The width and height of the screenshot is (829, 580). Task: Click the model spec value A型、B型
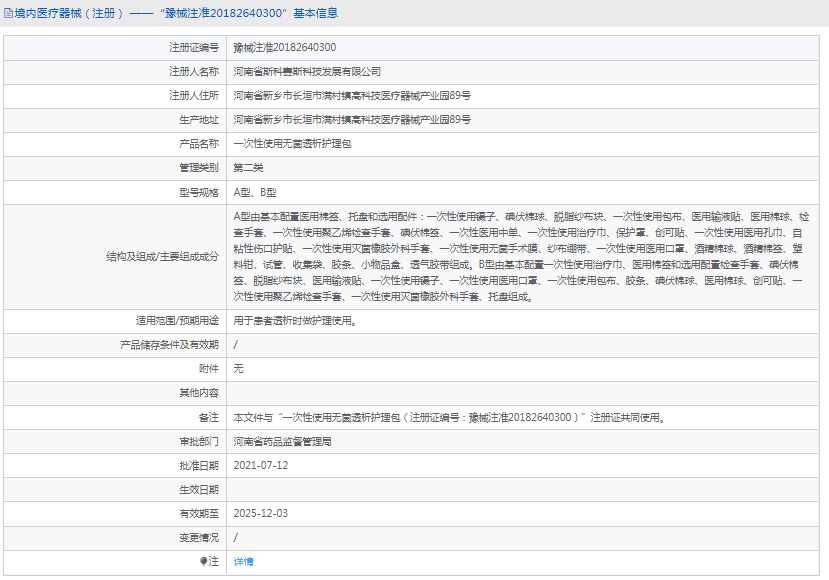(x=255, y=192)
